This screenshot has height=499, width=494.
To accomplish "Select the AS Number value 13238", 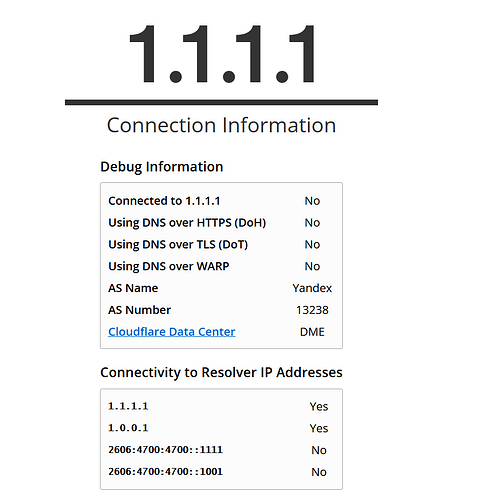I will coord(312,310).
